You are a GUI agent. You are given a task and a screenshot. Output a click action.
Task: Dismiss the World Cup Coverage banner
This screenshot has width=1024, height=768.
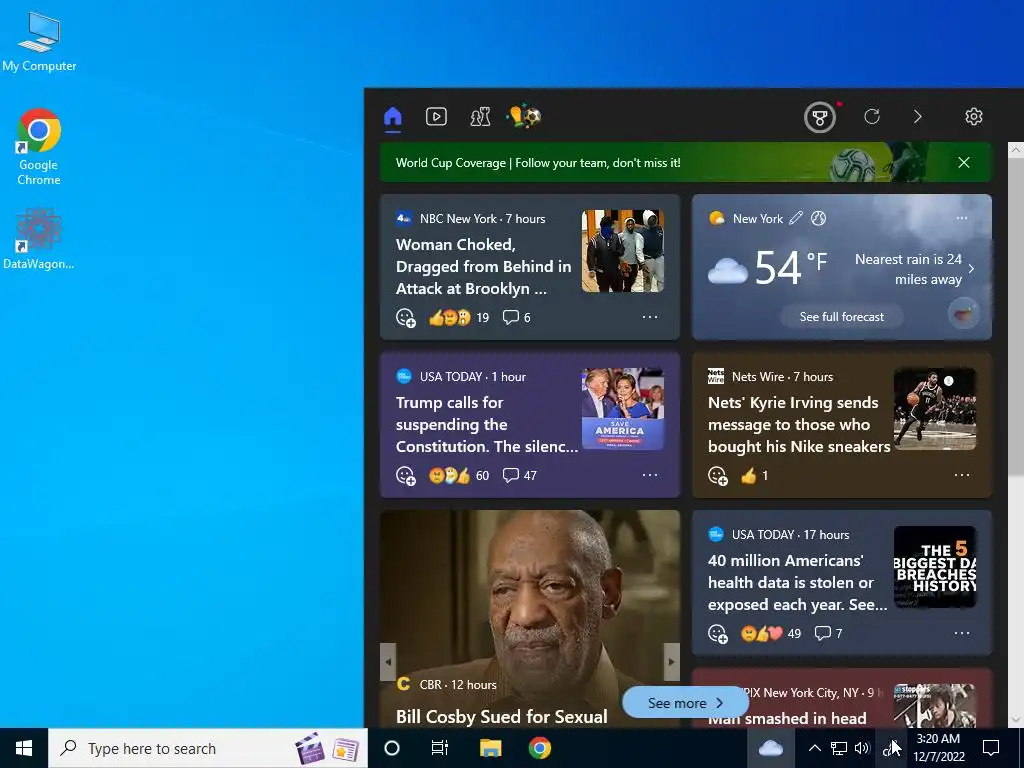point(964,163)
